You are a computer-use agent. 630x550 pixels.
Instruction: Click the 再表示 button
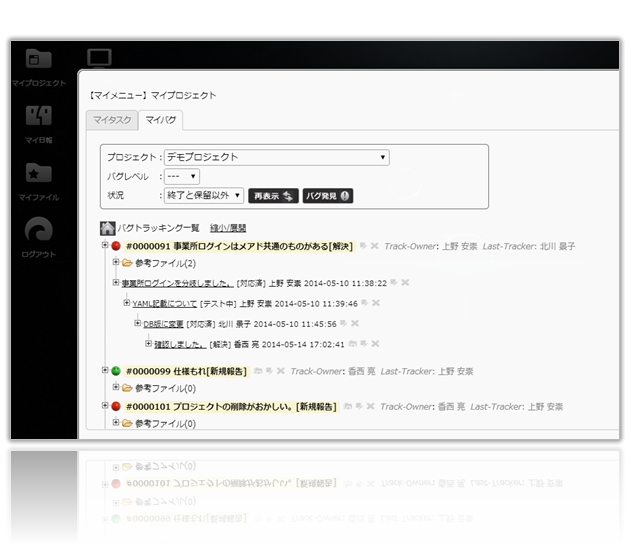[273, 196]
